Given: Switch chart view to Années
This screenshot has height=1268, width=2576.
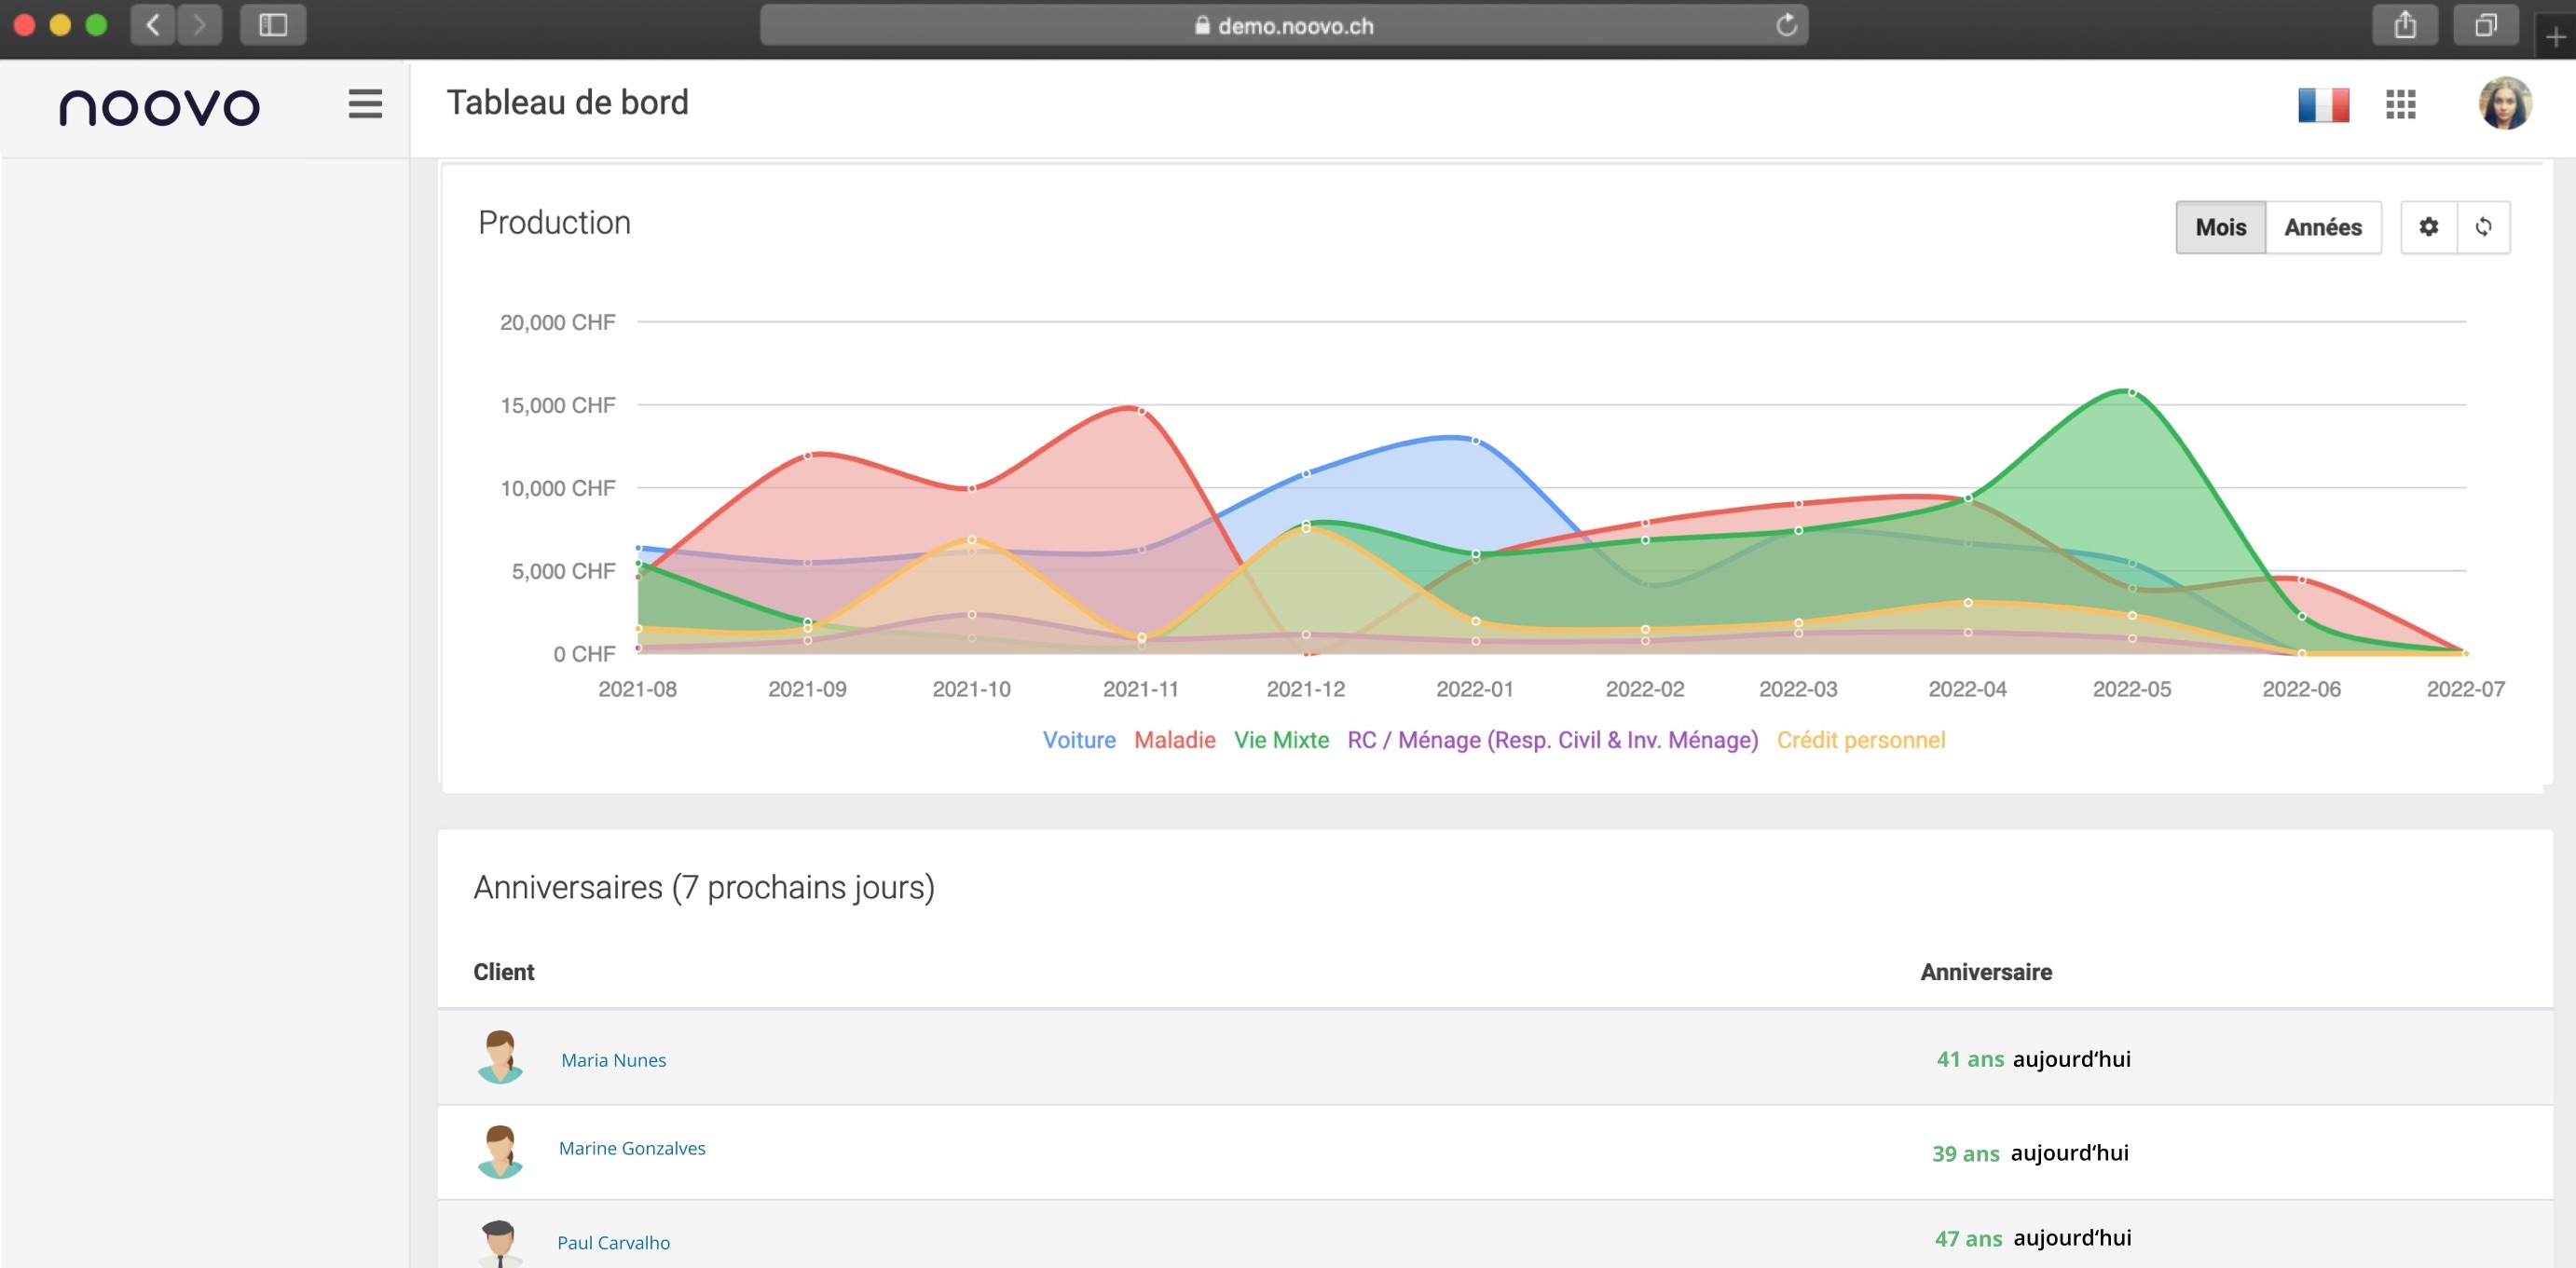Looking at the screenshot, I should tap(2322, 227).
